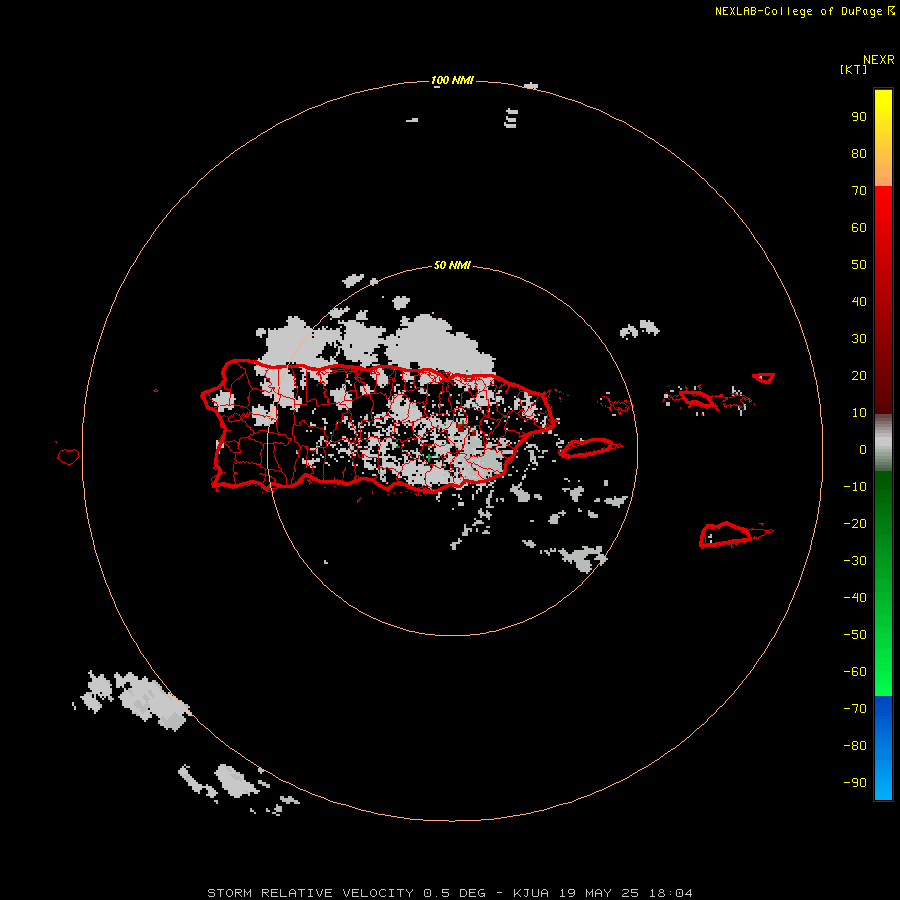Select the 10 value on the velocity scale

tap(859, 413)
